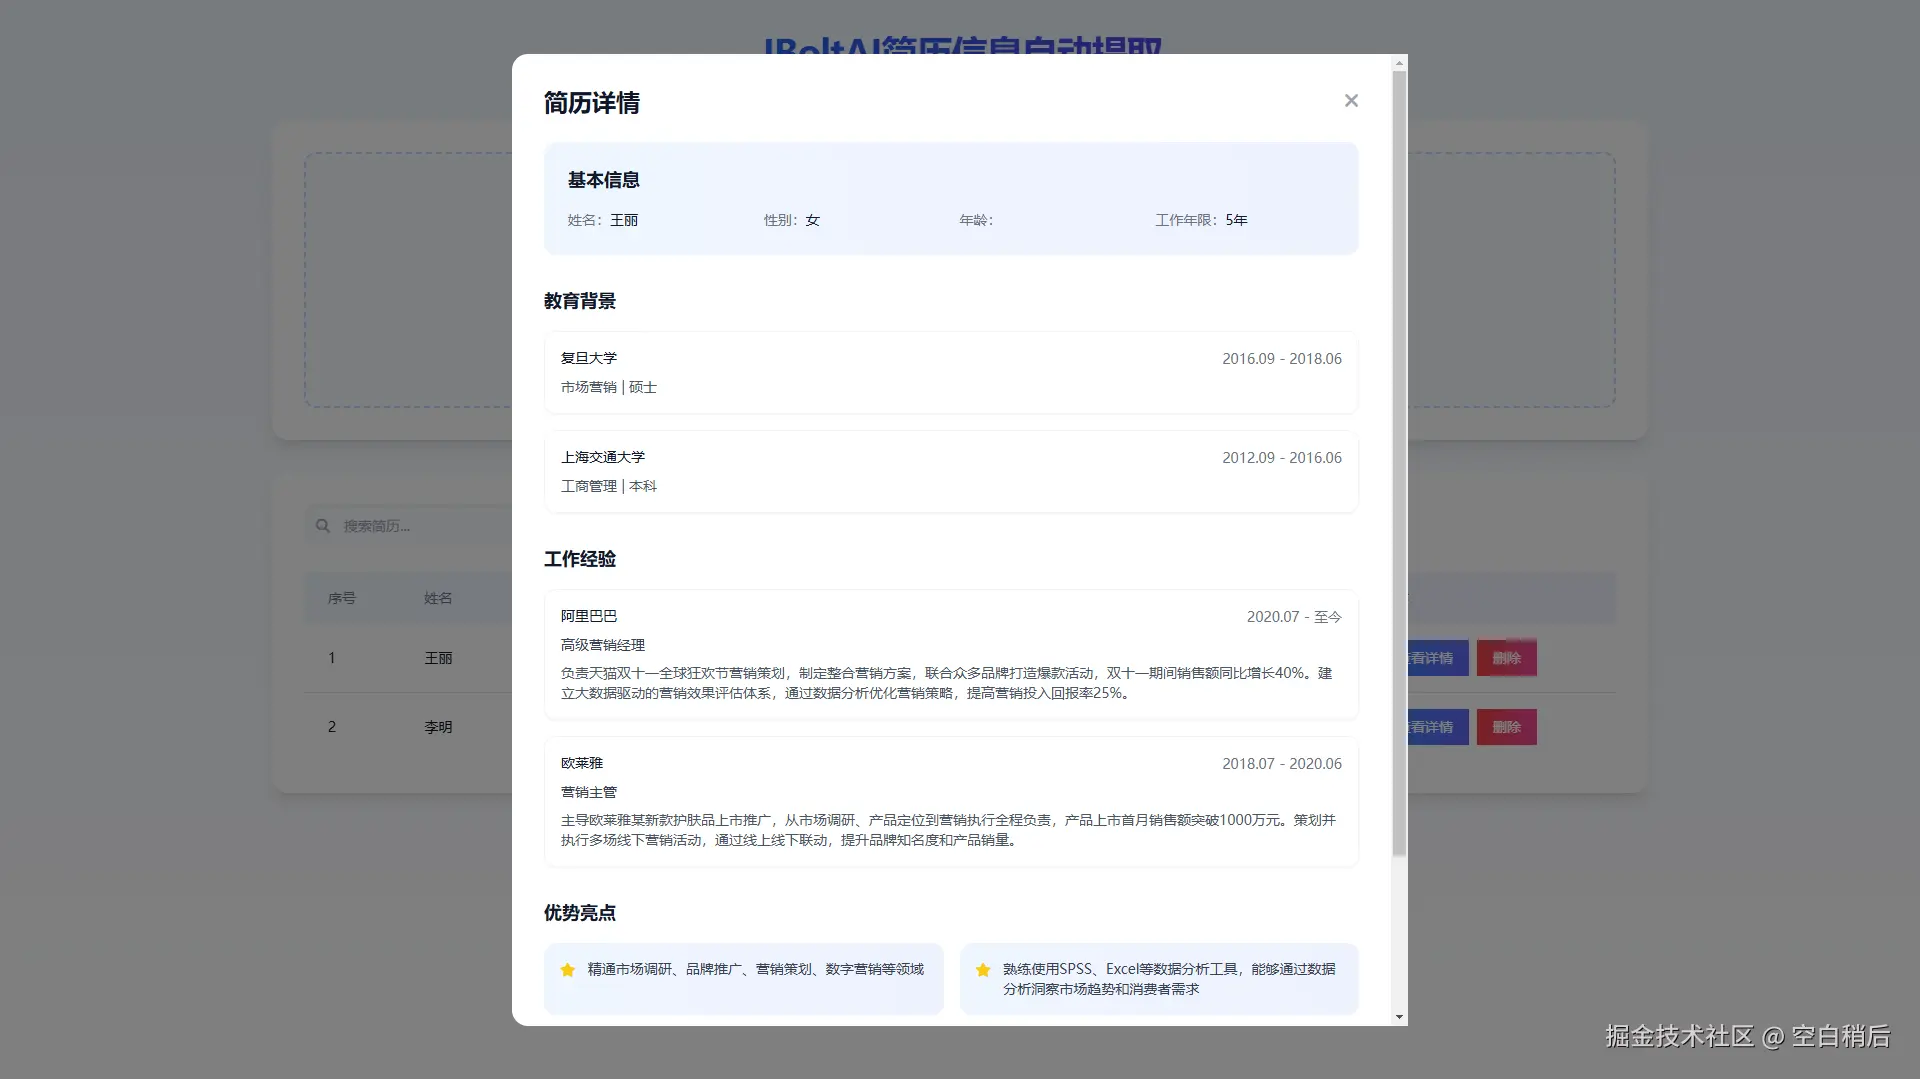Select the name value 王丽 in basic info
The image size is (1920, 1079).
coord(624,220)
